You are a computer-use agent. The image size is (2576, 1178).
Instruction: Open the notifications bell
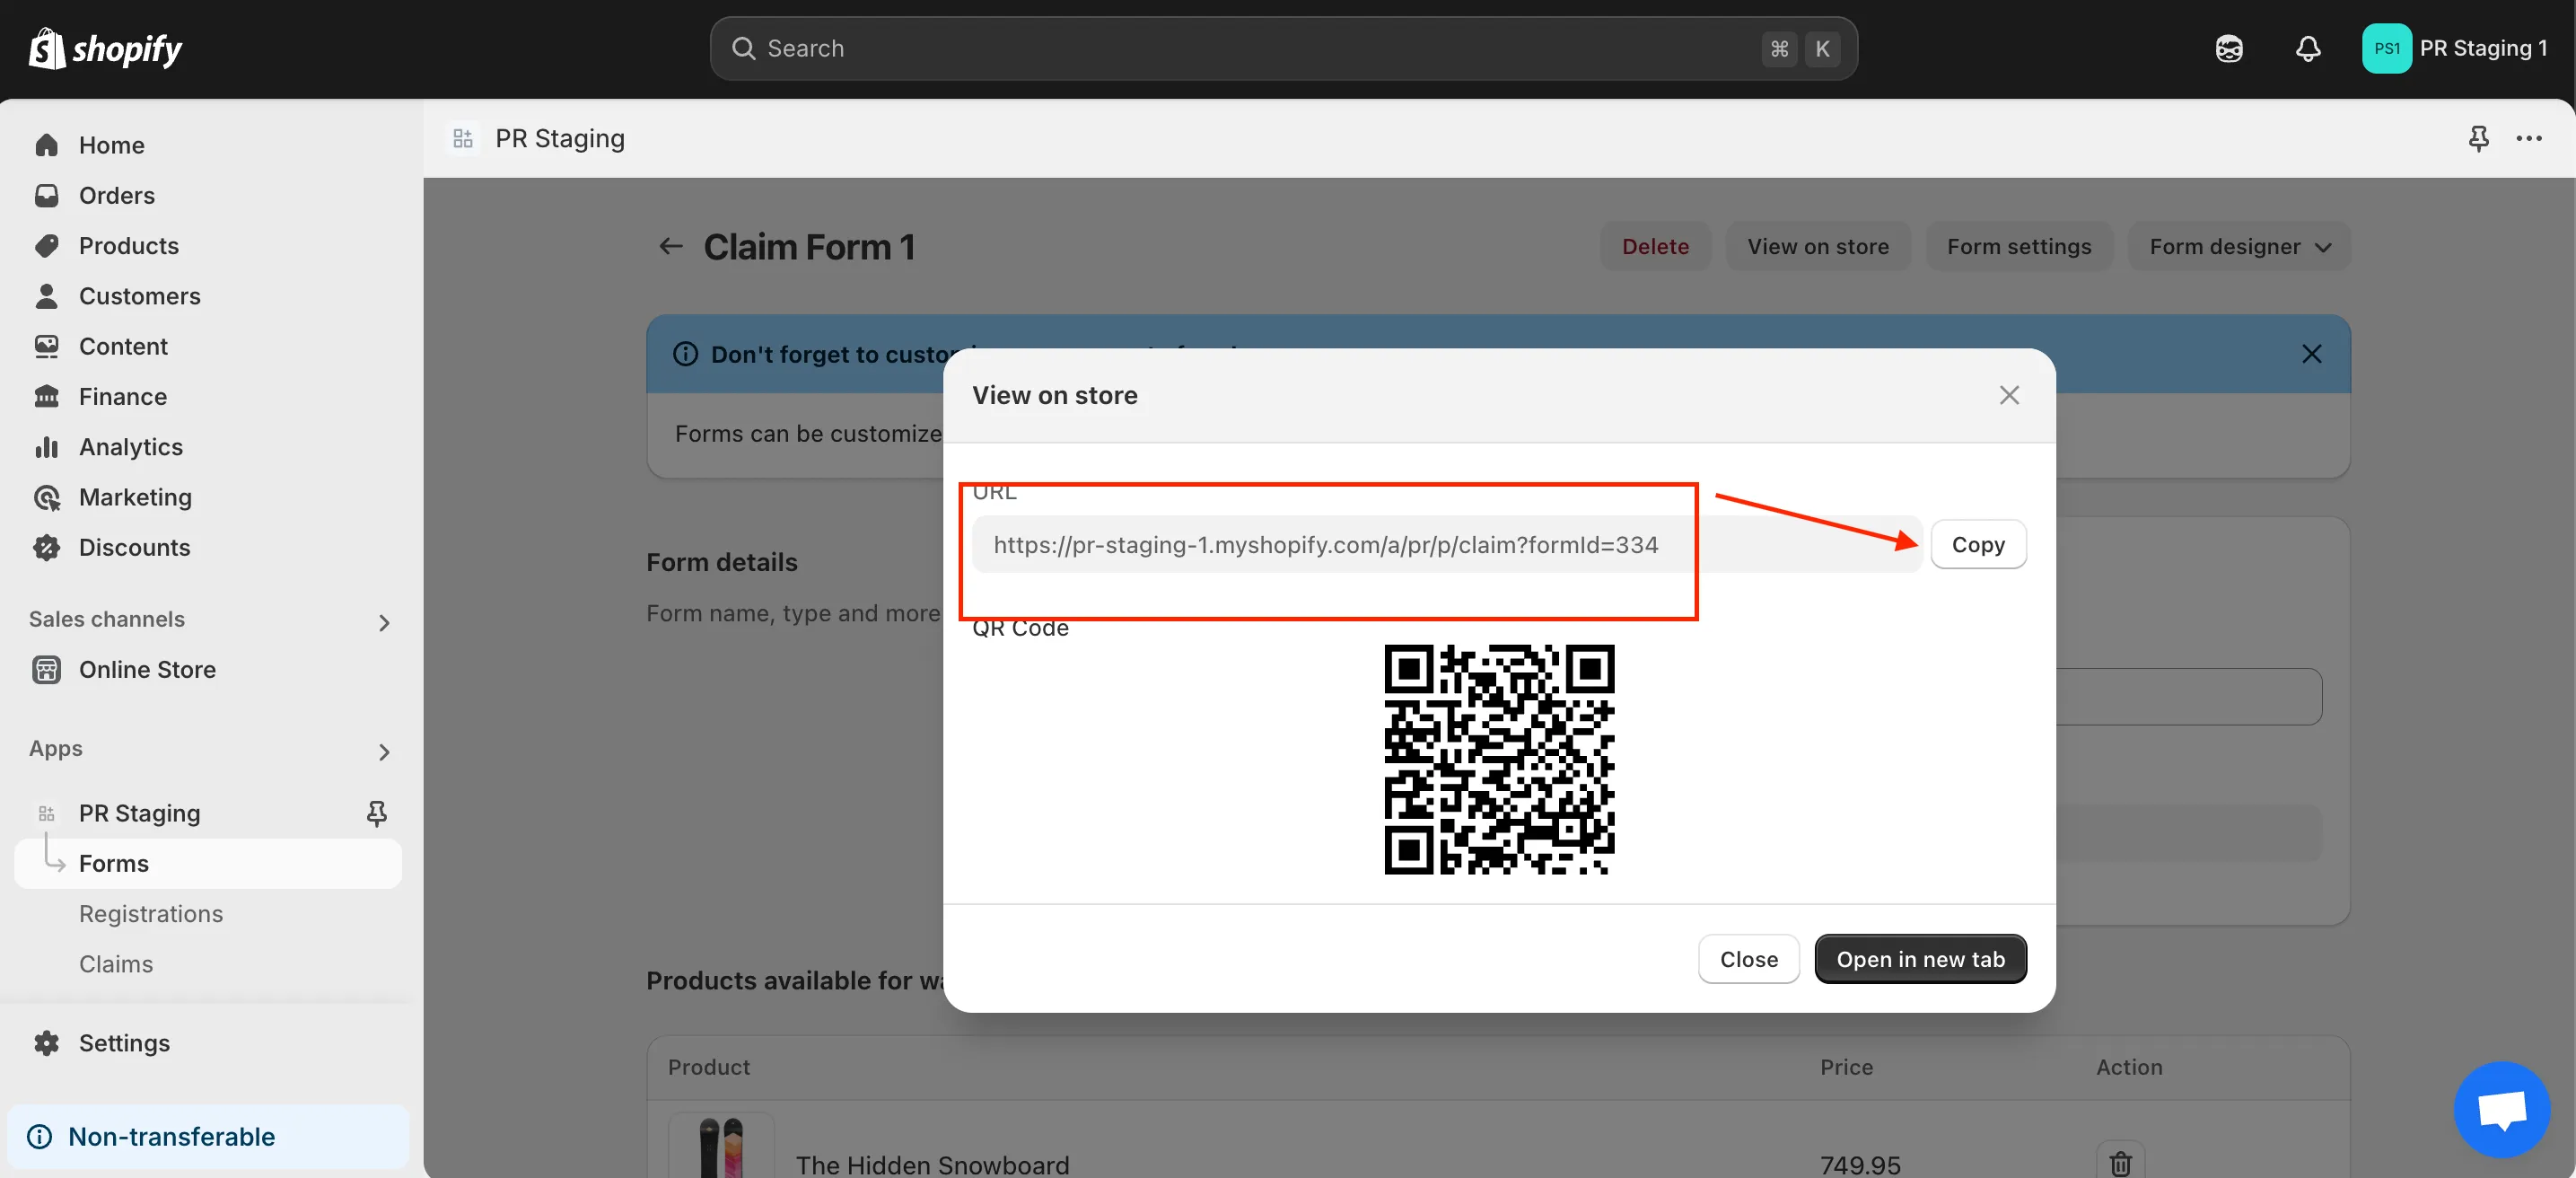pyautogui.click(x=2307, y=48)
